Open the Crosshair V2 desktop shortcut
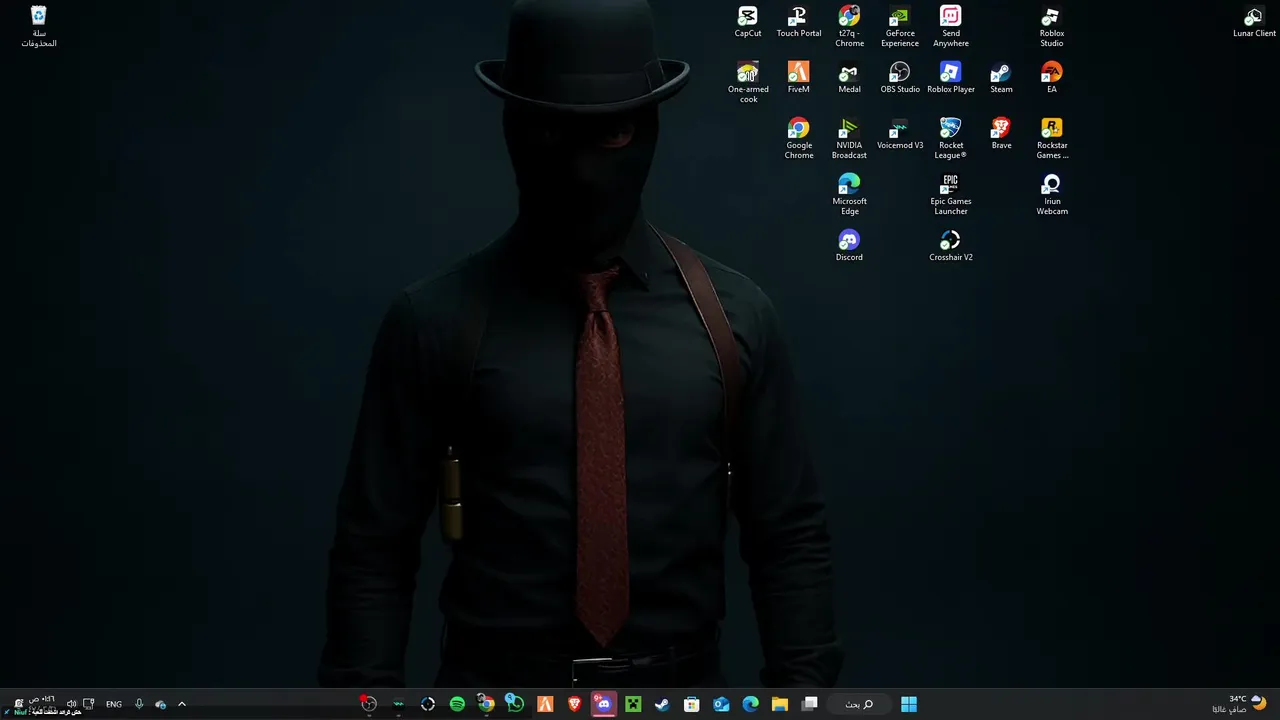The width and height of the screenshot is (1280, 720). (x=950, y=246)
